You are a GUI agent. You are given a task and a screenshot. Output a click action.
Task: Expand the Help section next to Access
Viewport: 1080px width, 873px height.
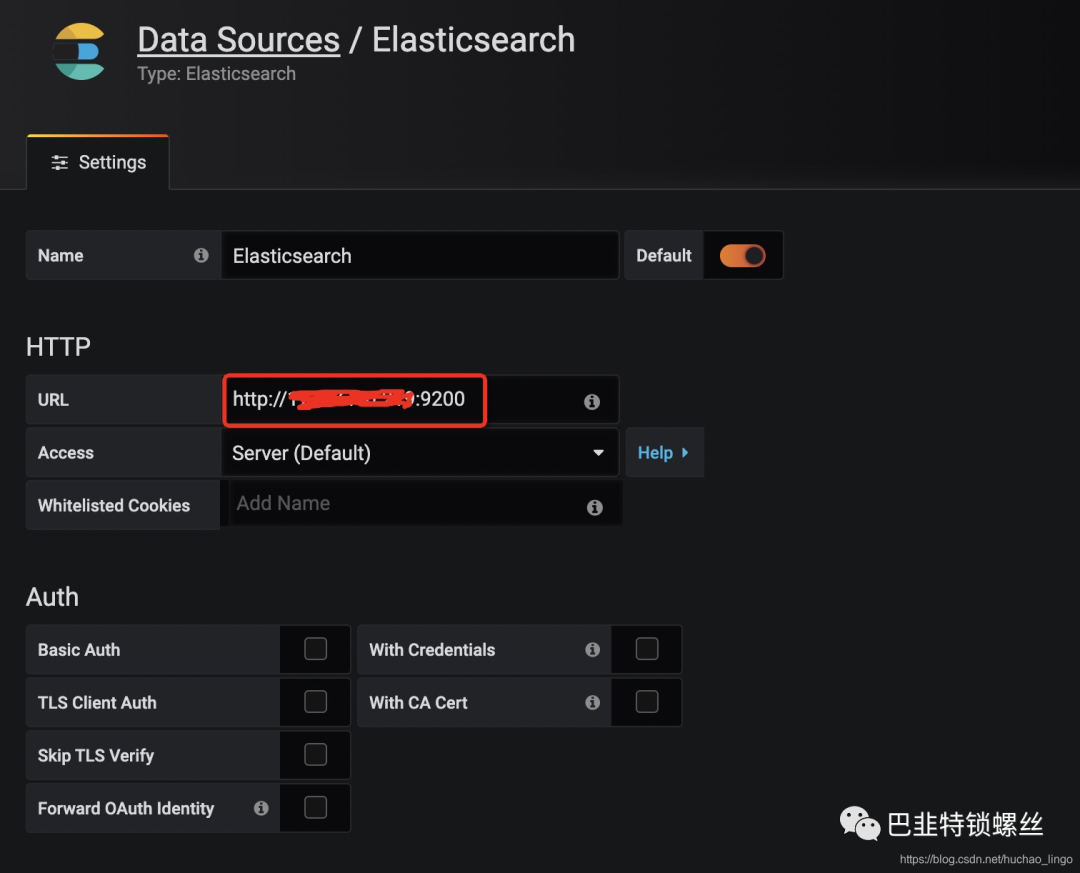point(664,453)
